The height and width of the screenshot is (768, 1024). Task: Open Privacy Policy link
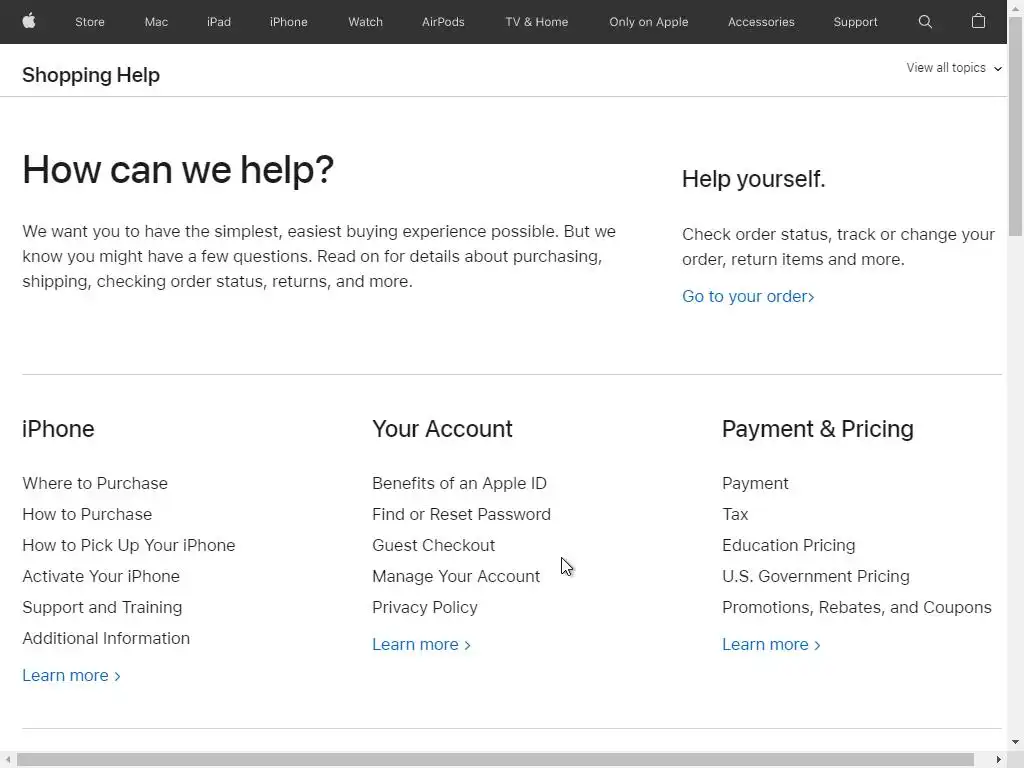424,607
